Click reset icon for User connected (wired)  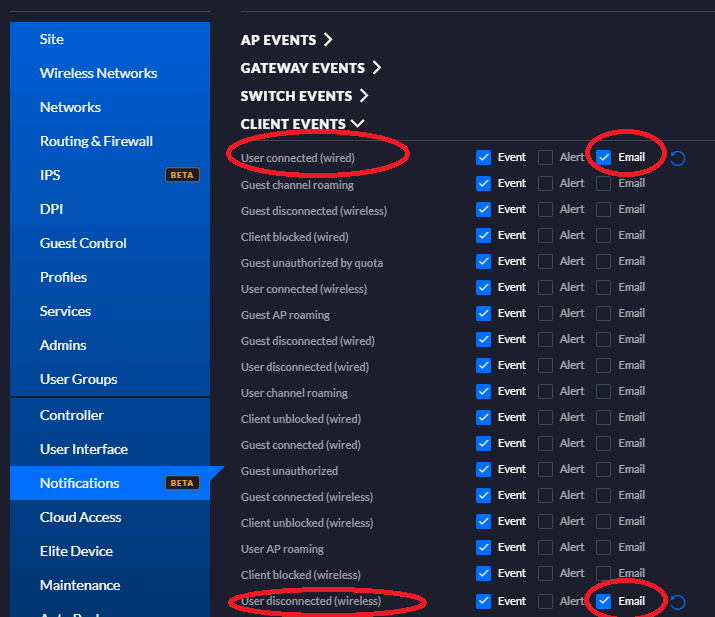[678, 158]
